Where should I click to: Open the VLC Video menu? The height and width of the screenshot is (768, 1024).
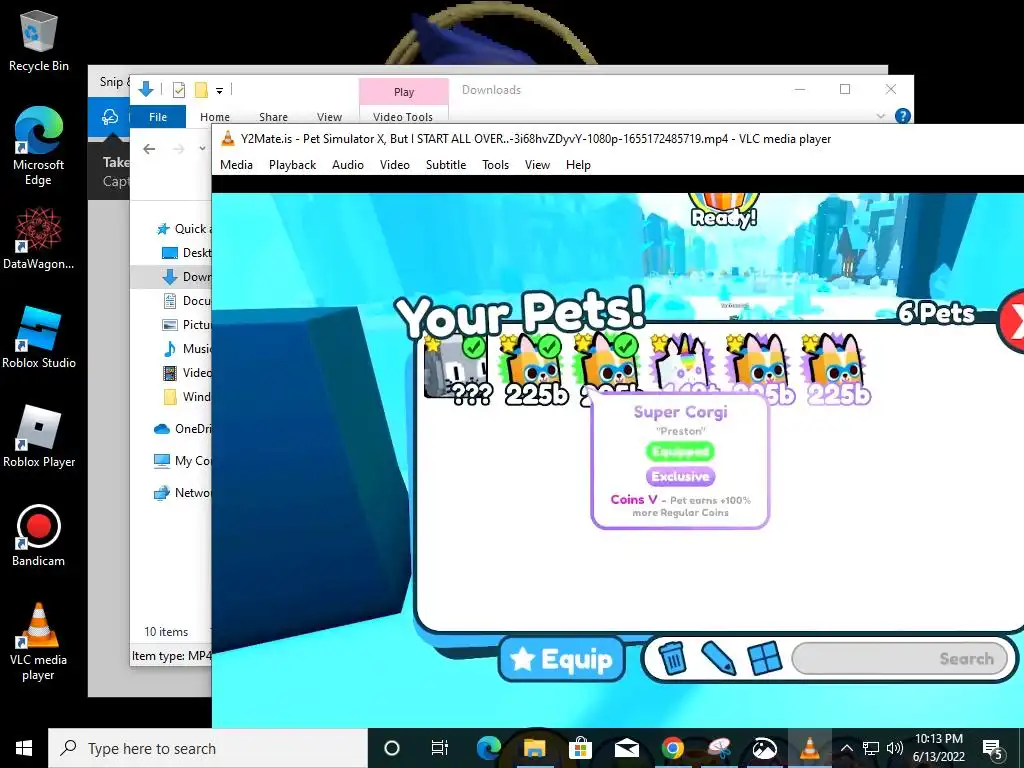(x=394, y=165)
